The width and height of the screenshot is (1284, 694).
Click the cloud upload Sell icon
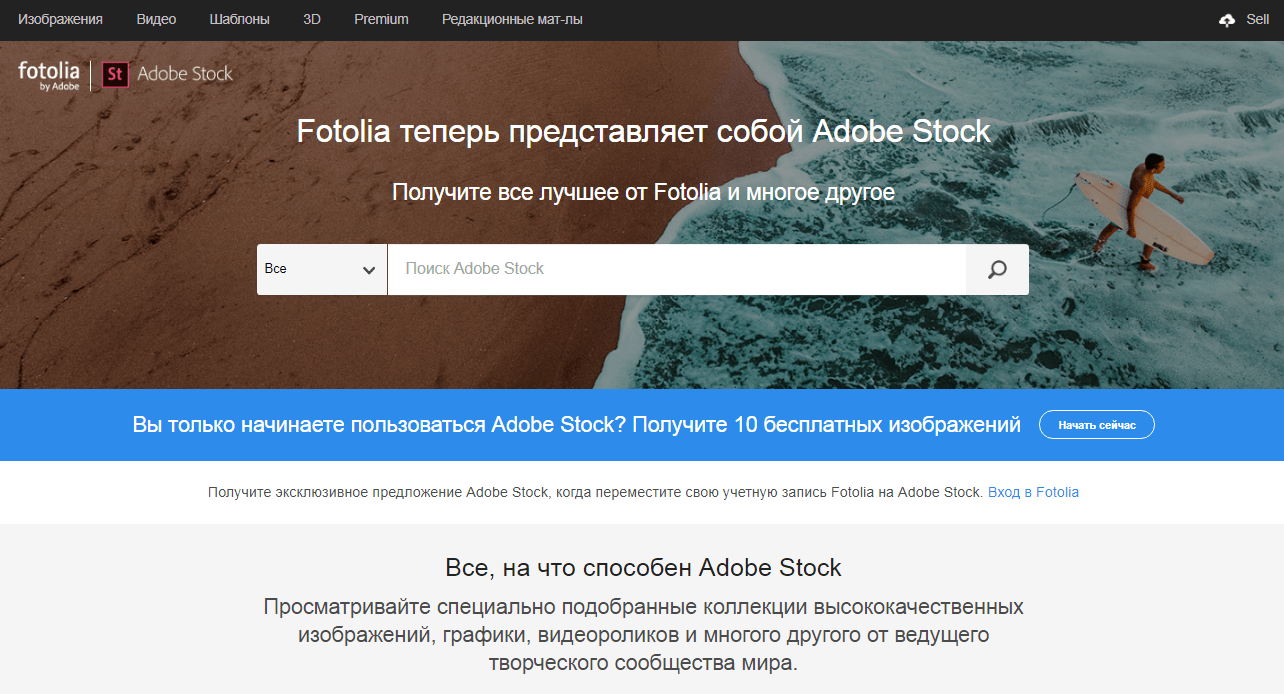pyautogui.click(x=1227, y=20)
